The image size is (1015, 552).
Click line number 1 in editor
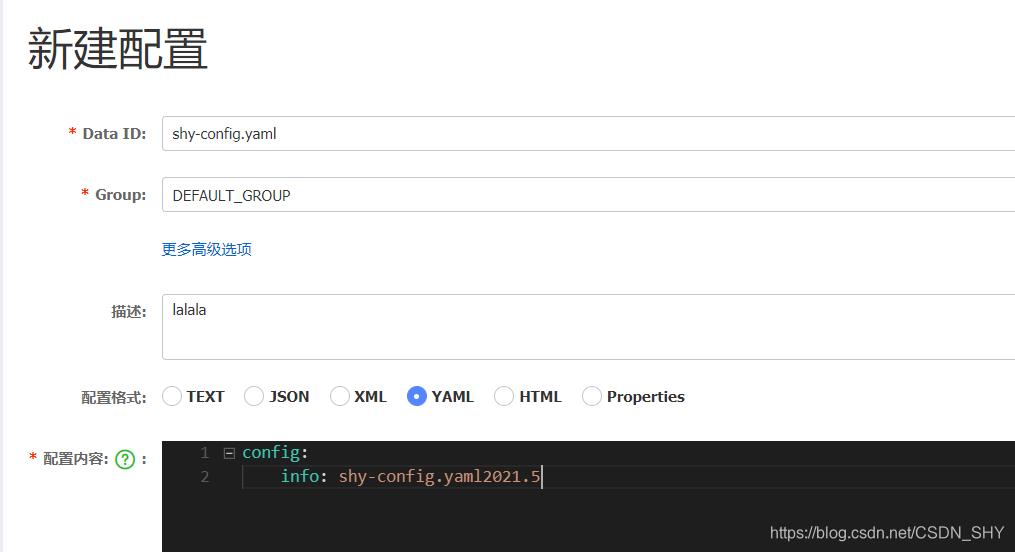205,452
